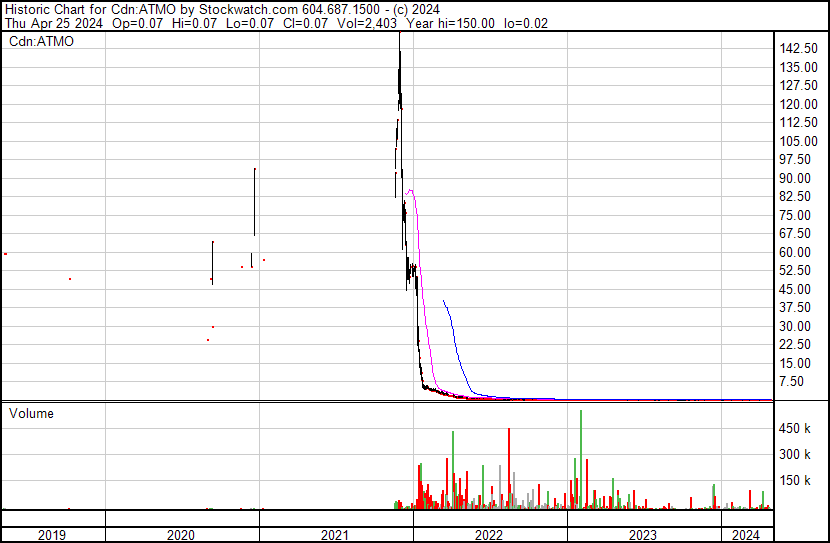Click the Year hi=150.00 header value
The width and height of the screenshot is (830, 543).
click(450, 23)
